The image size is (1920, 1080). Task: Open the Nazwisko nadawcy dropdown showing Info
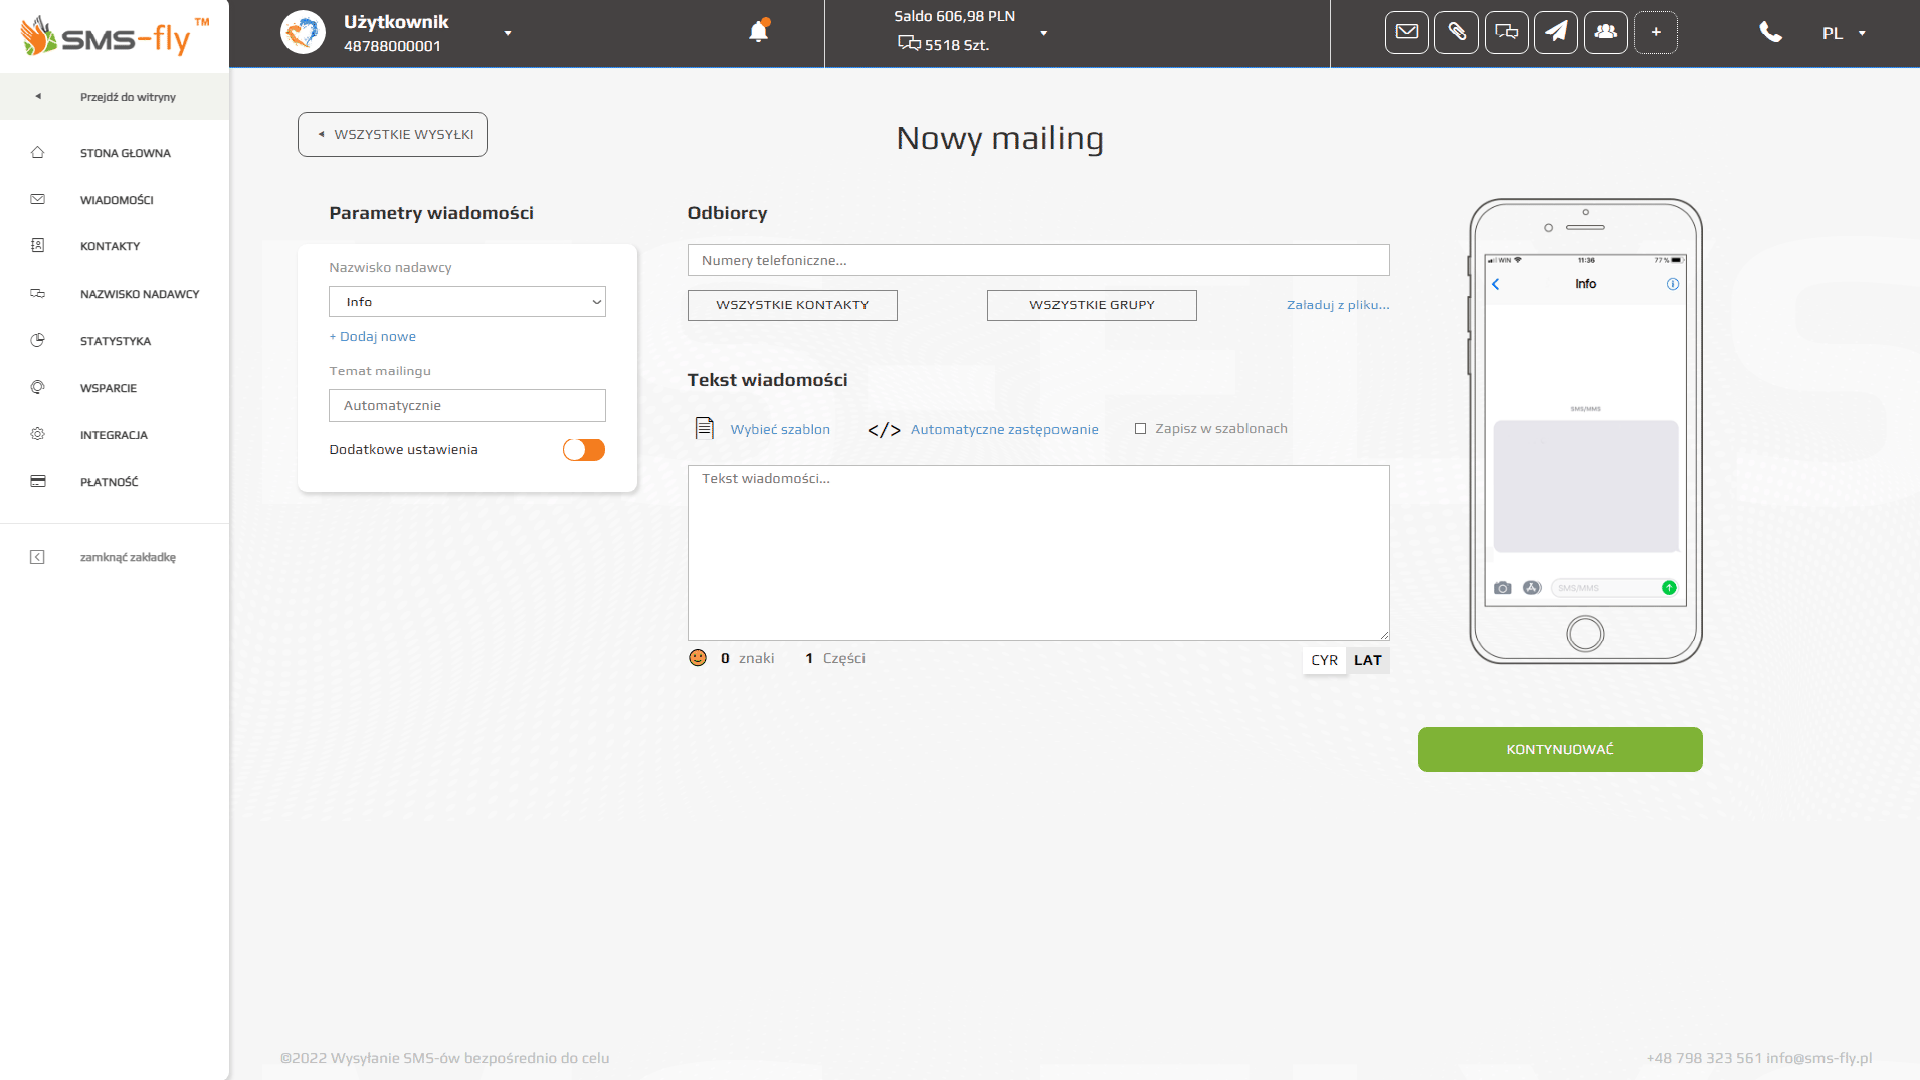coord(467,302)
